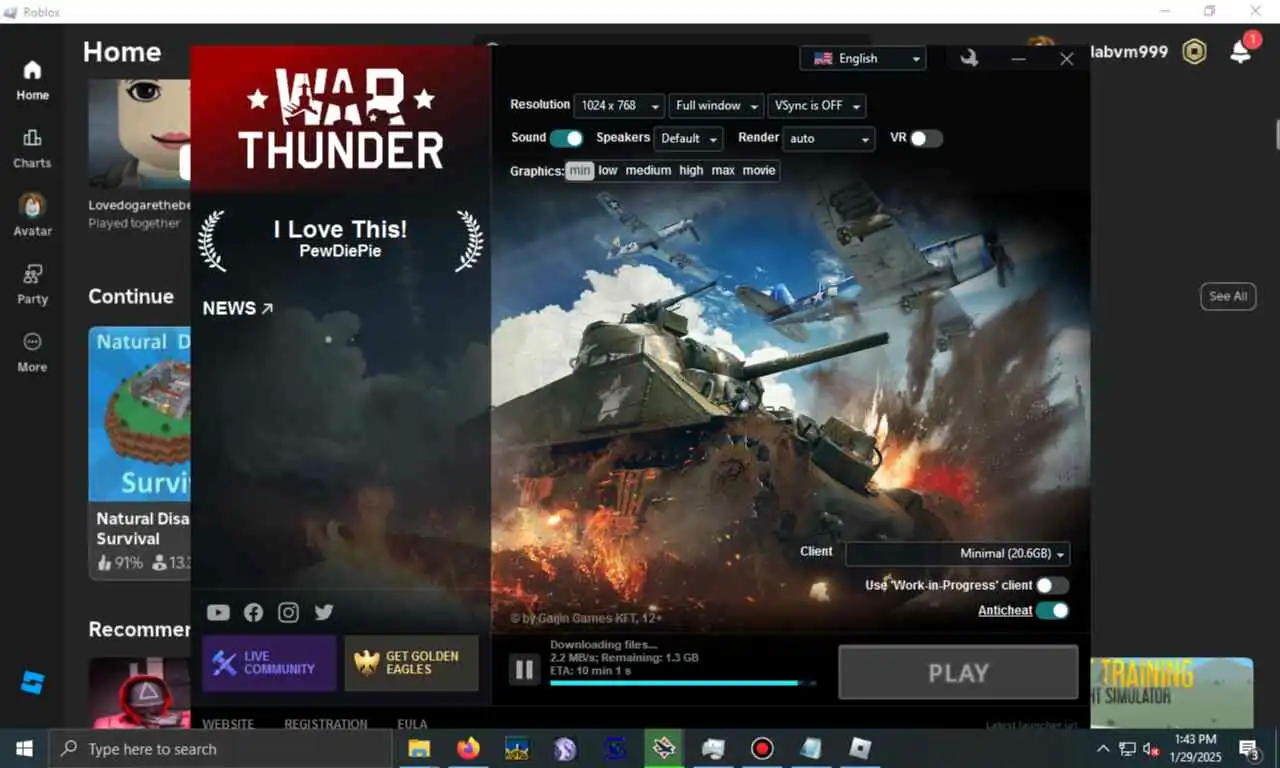Open Roblox Robux icon
This screenshot has width=1280, height=768.
click(x=1194, y=52)
